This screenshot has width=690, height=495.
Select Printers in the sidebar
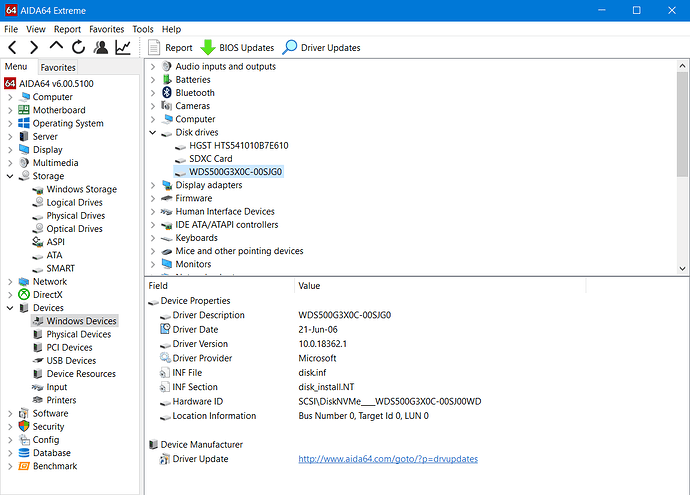click(x=61, y=400)
